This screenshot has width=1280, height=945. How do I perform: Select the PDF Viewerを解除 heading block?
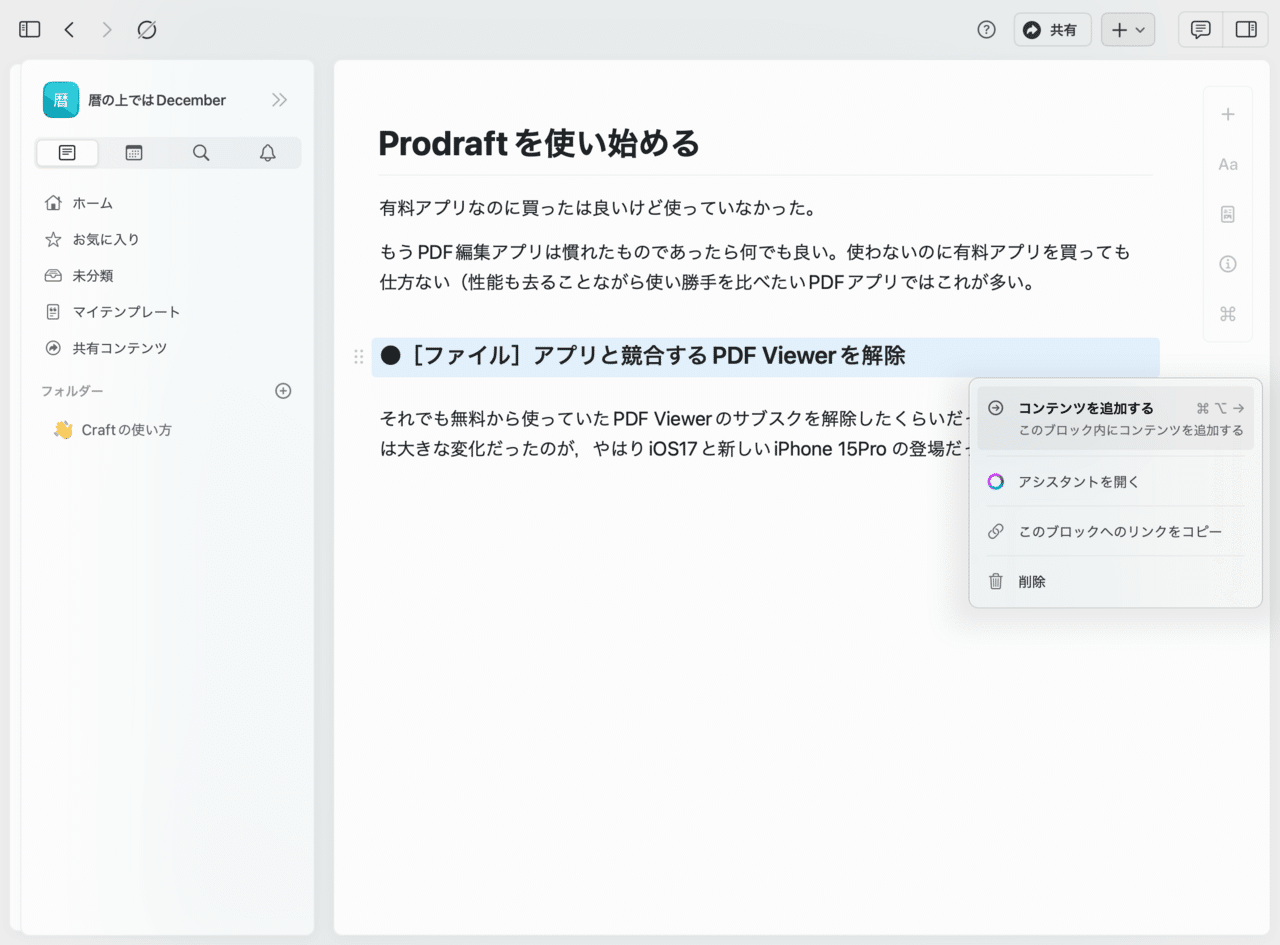coord(765,357)
